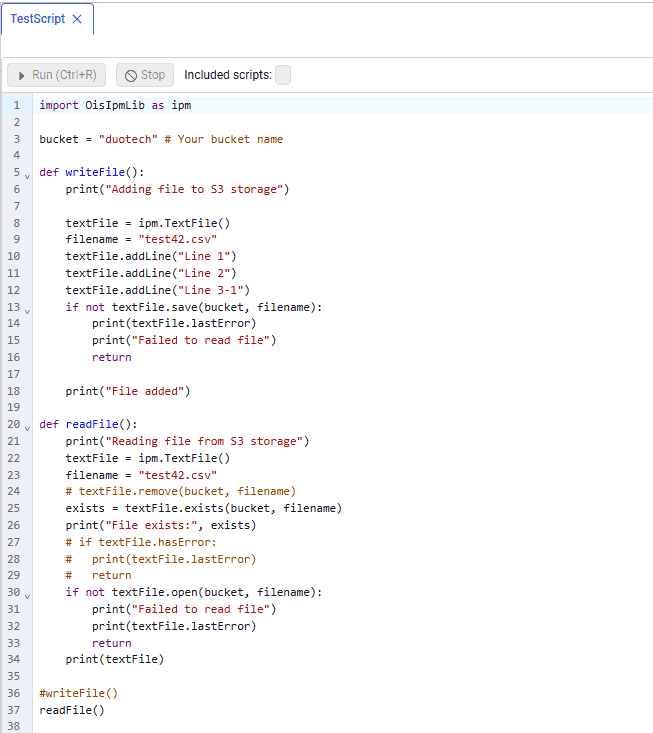Click print(textFile.lastError) on line 14

[174, 323]
